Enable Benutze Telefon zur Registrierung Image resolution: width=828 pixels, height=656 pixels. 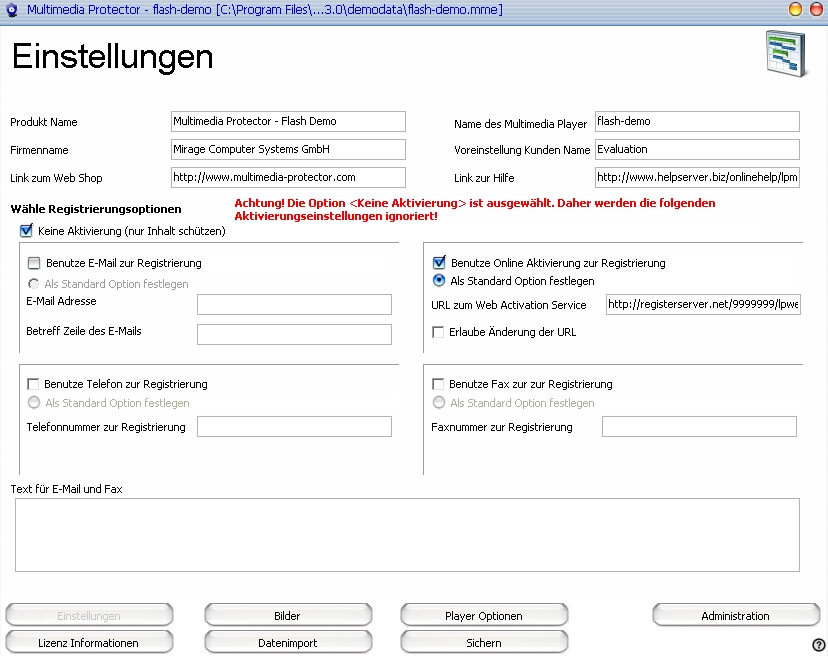(33, 384)
